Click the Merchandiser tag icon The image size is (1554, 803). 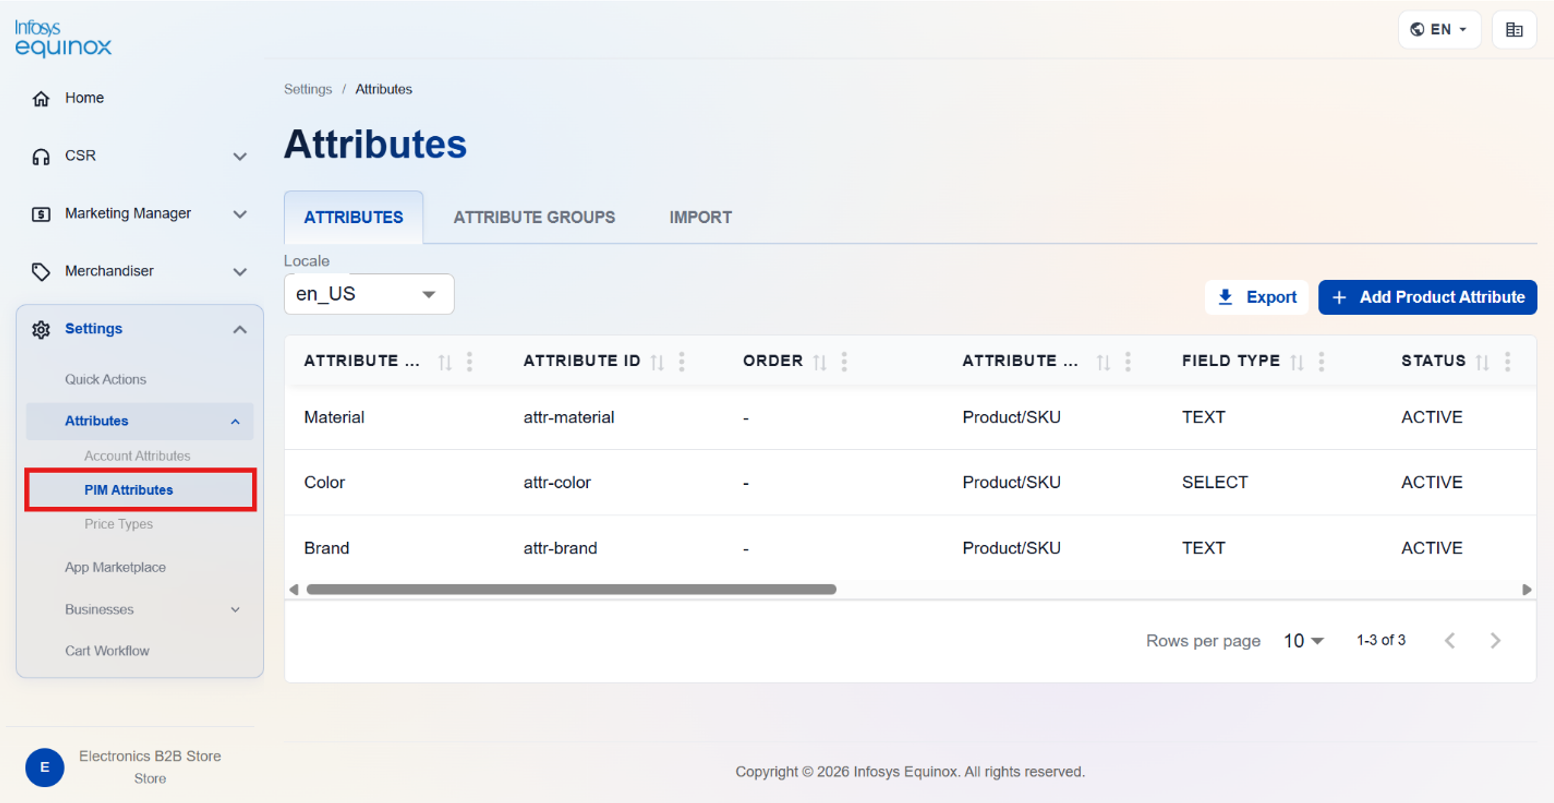pos(41,272)
